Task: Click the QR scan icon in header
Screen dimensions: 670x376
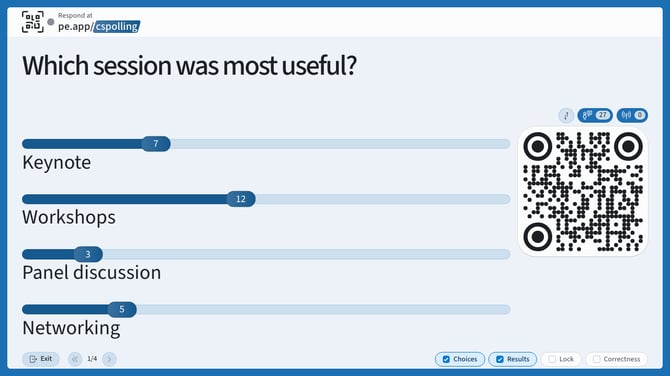Action: [33, 22]
